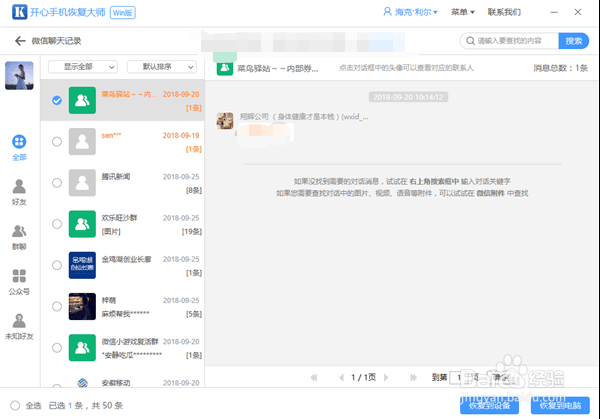
Task: Go back using the arrow icon
Action: [20, 41]
